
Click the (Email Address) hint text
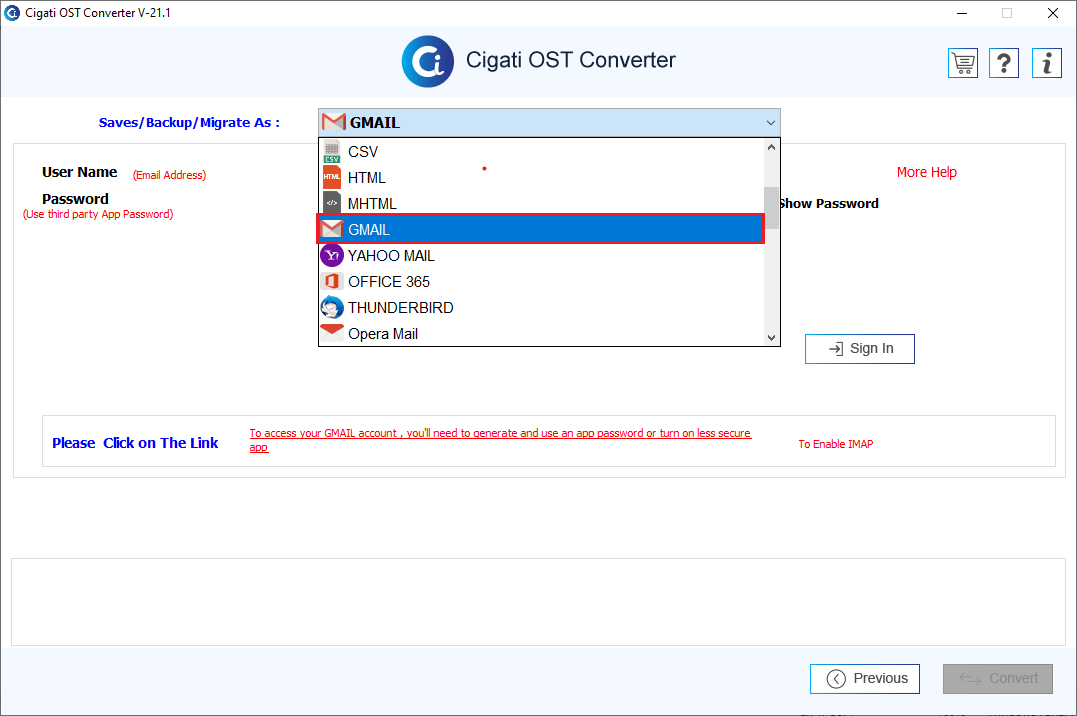coord(169,175)
